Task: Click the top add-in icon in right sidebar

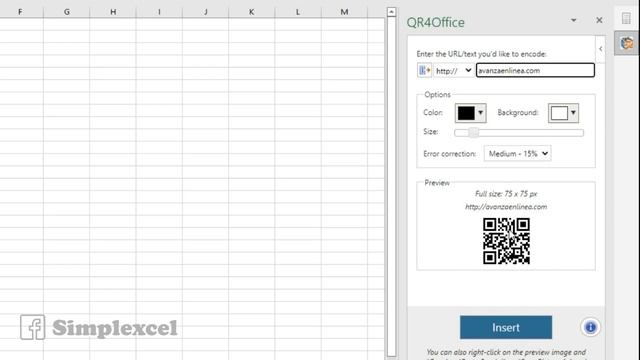Action: [x=626, y=18]
